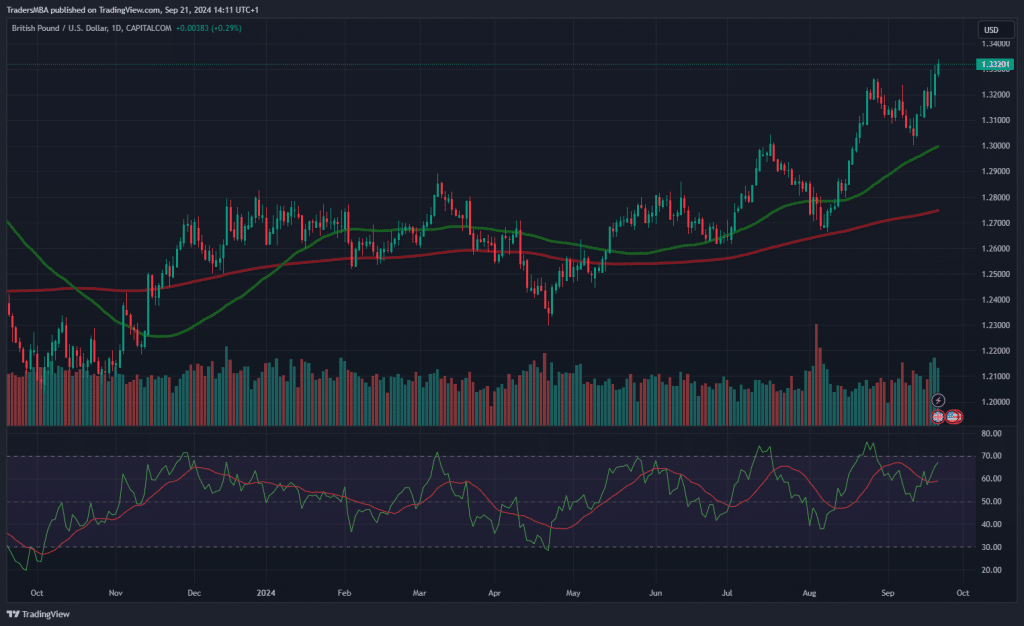
Task: Select the 1.30000 price axis label
Action: coord(994,146)
